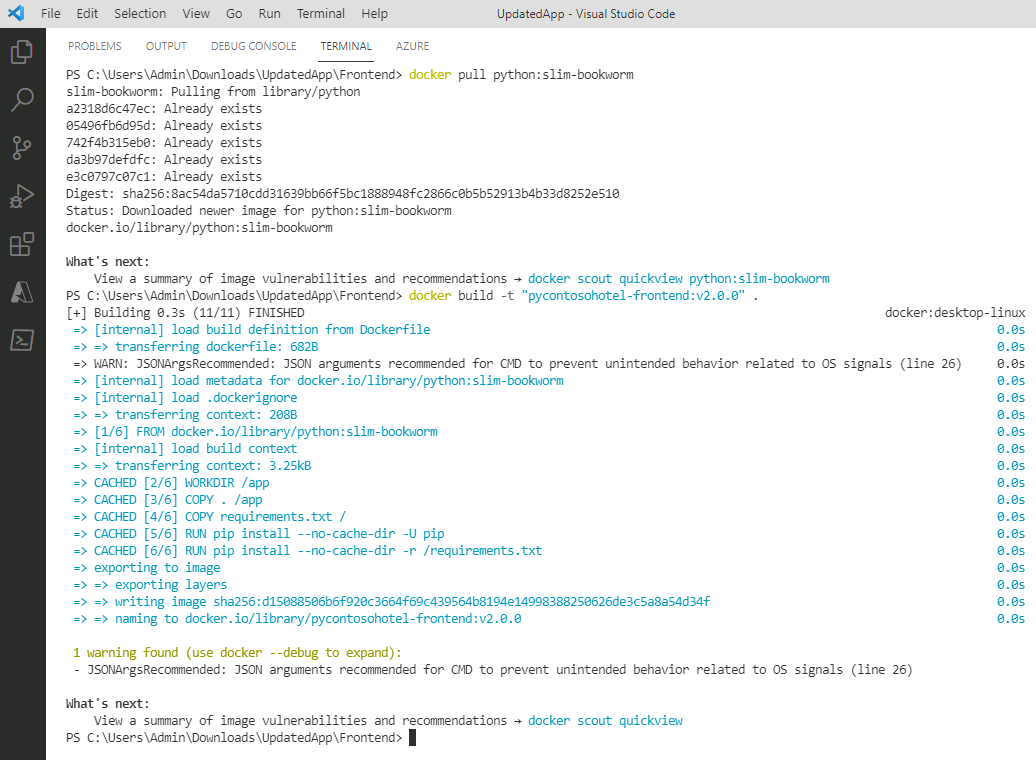Click the 'docker pull python:slim-bookworm' command text
The width and height of the screenshot is (1036, 760).
(521, 75)
